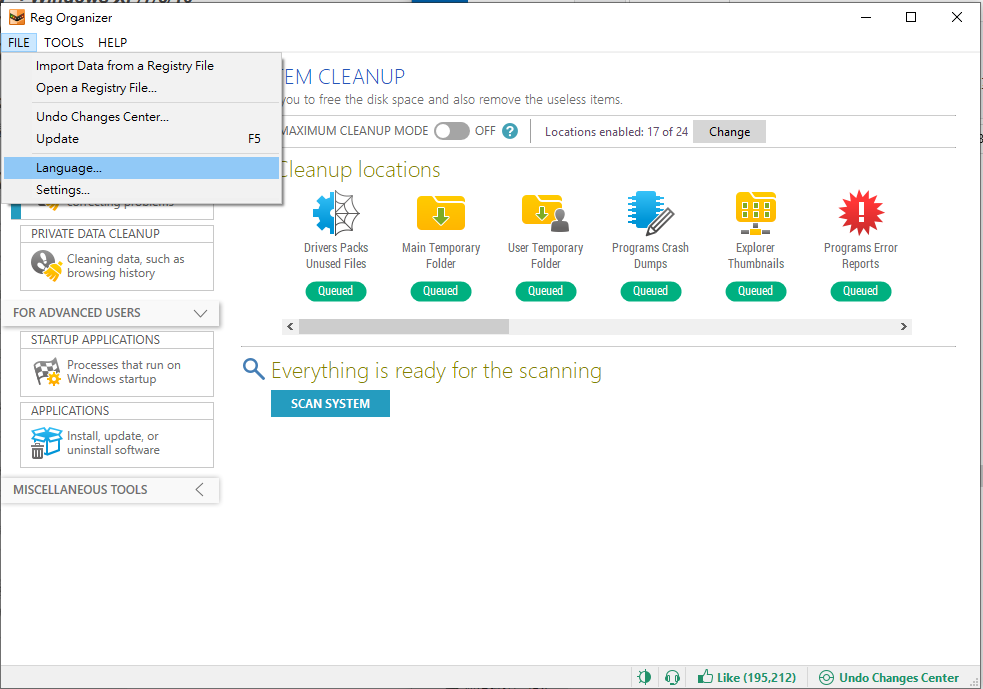
Task: Toggle the Maximum Cleanup Mode switch
Action: 452,131
